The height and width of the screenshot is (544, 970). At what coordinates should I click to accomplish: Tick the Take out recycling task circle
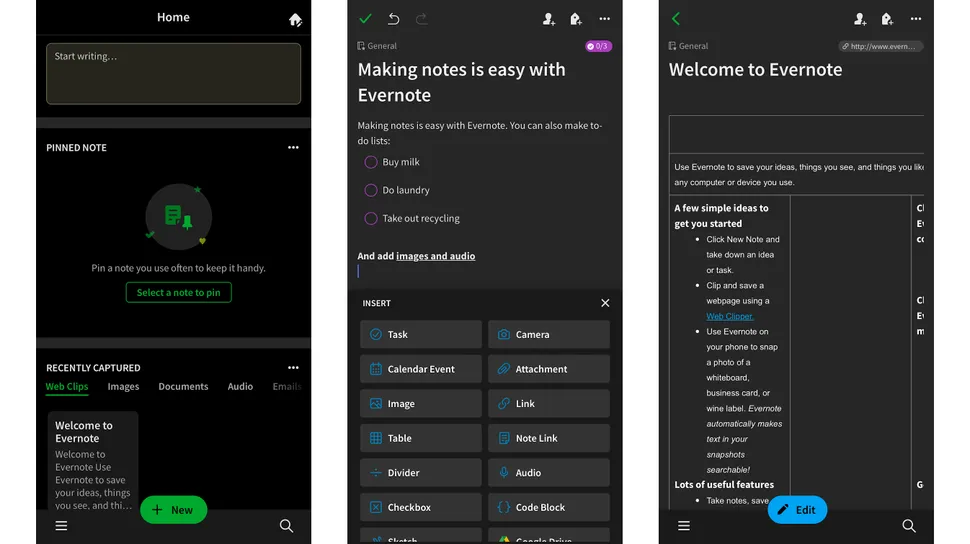tap(371, 218)
